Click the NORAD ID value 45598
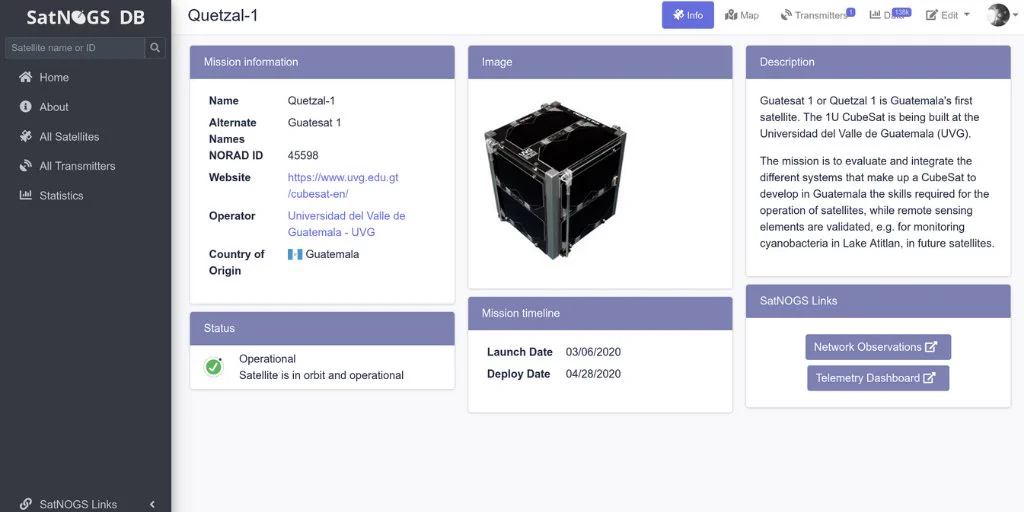1024x512 pixels. 303,155
